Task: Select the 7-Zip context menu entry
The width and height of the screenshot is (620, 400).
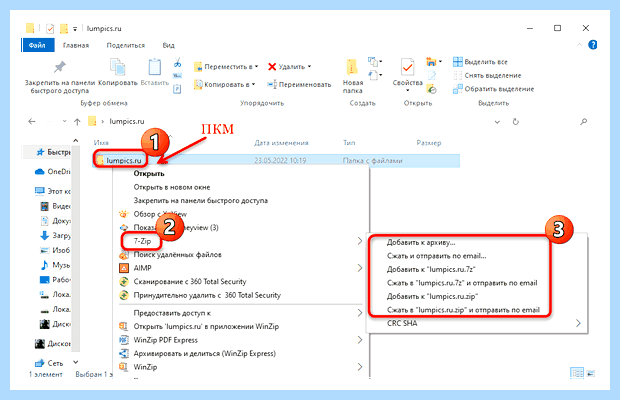Action: tap(142, 241)
